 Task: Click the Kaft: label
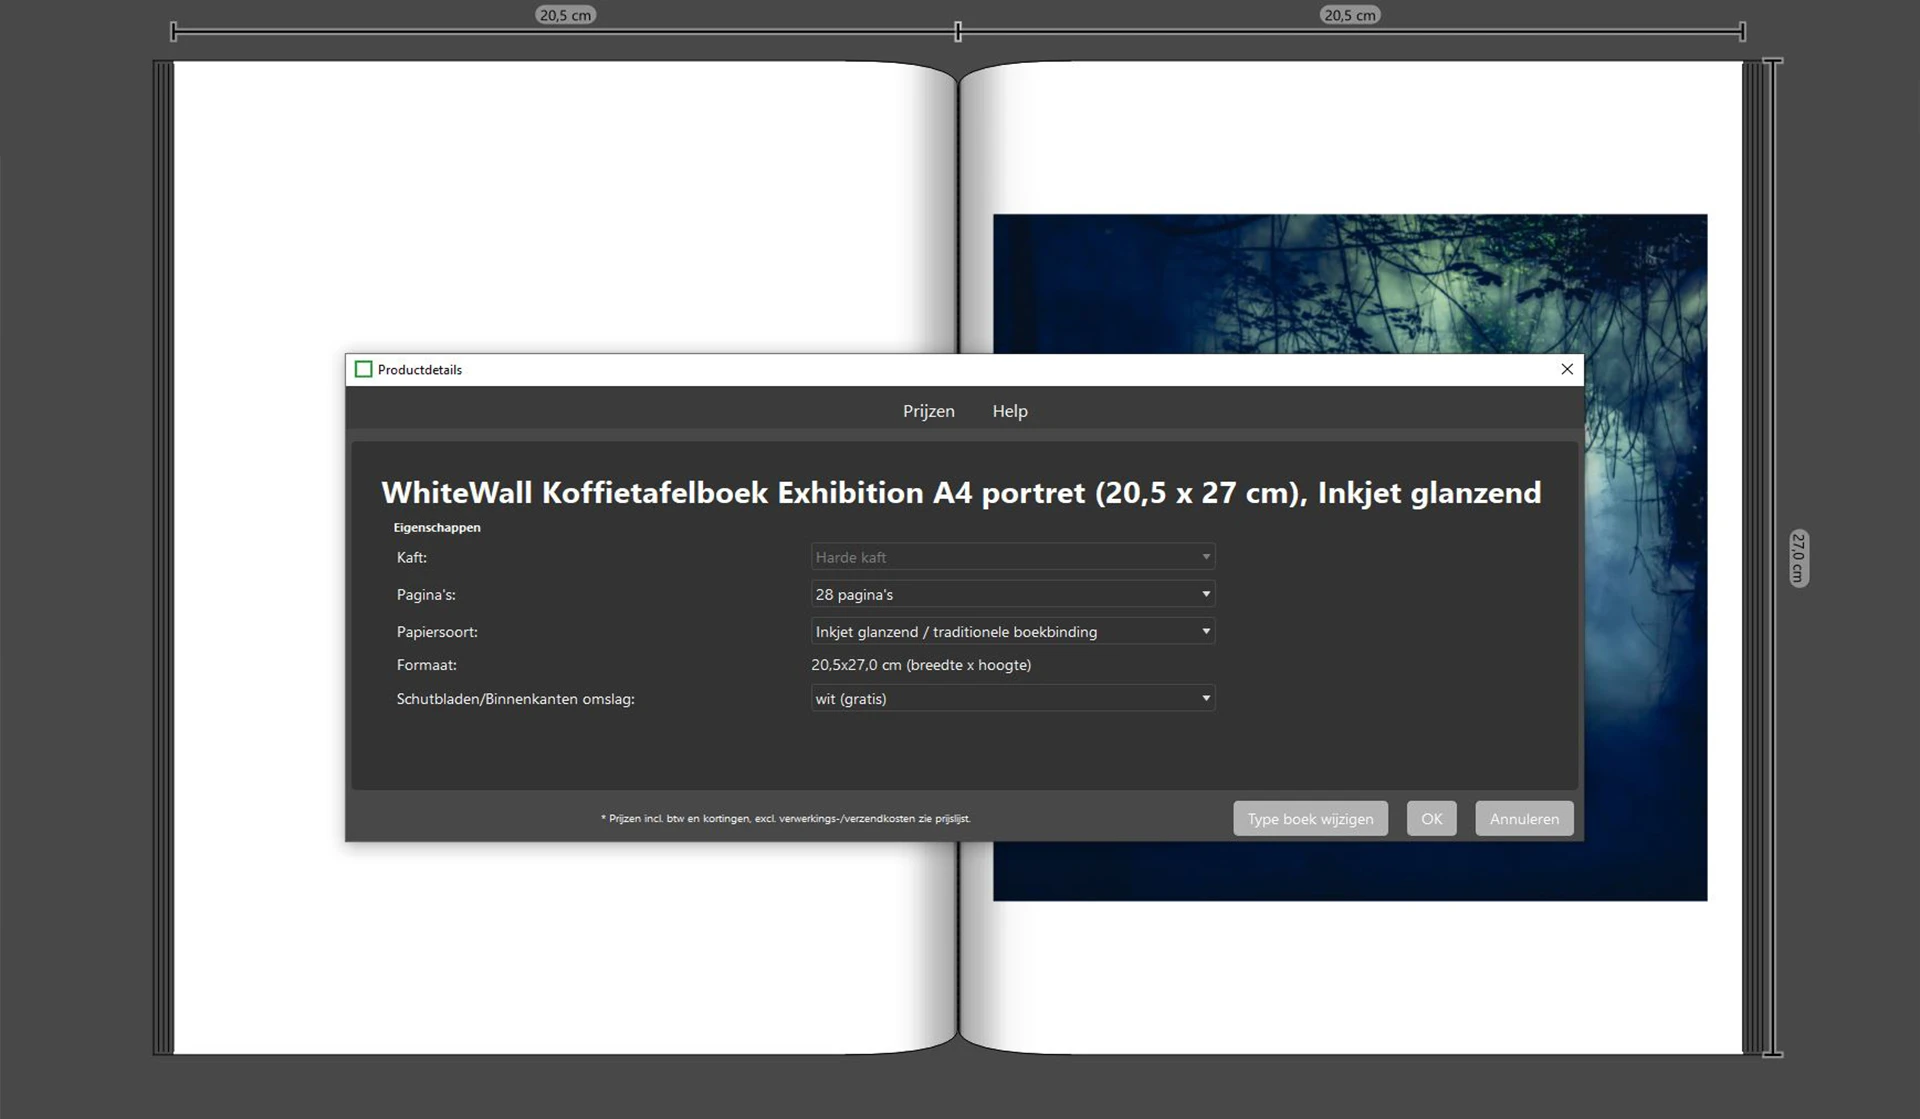tap(411, 558)
